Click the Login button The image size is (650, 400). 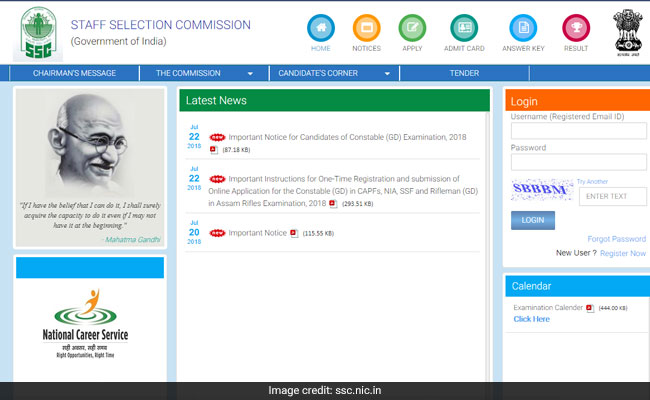tap(533, 221)
